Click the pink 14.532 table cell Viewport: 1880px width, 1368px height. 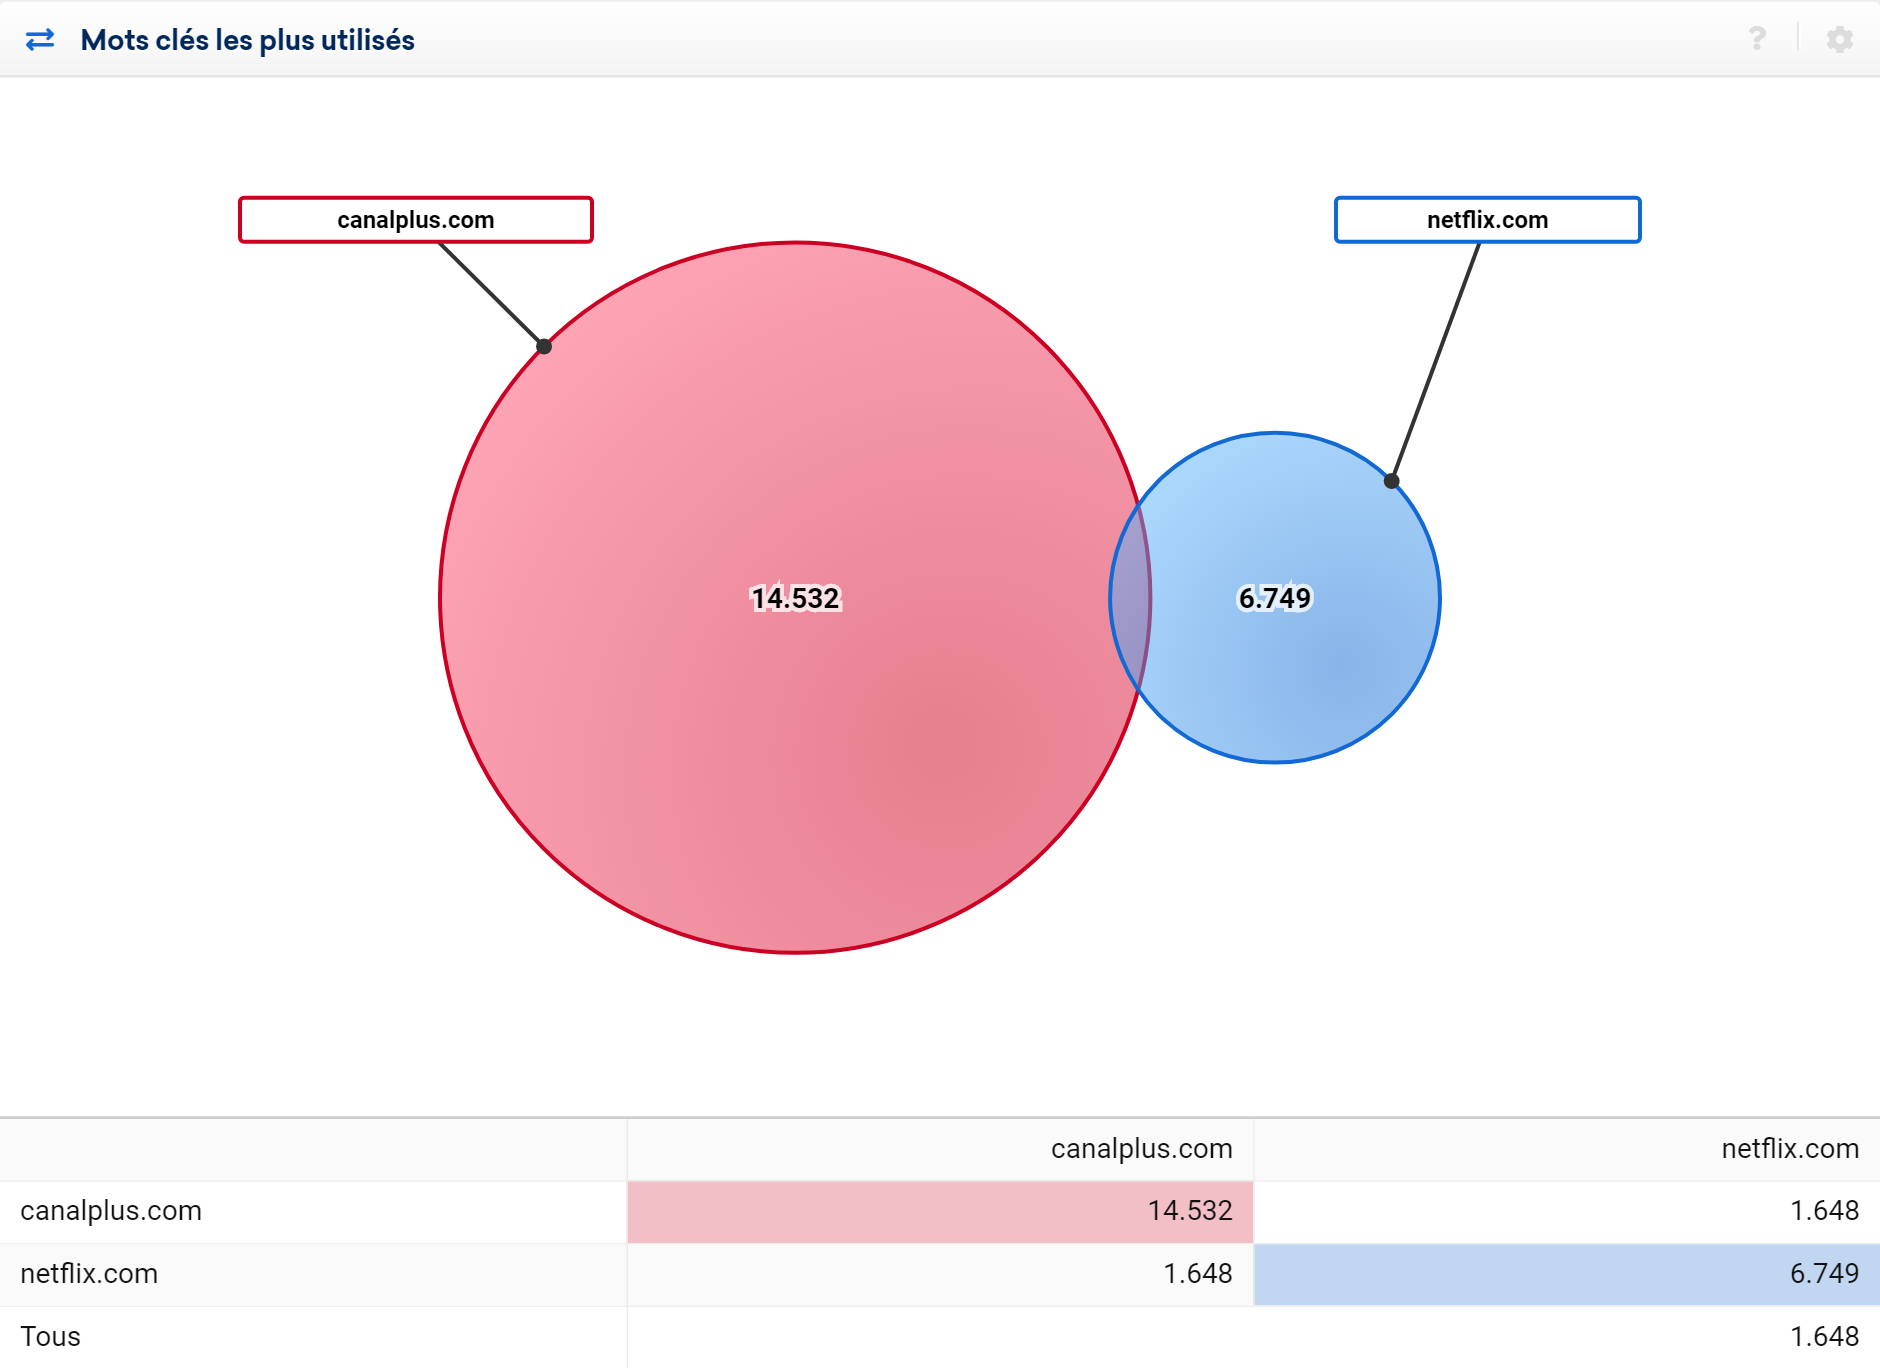(940, 1212)
